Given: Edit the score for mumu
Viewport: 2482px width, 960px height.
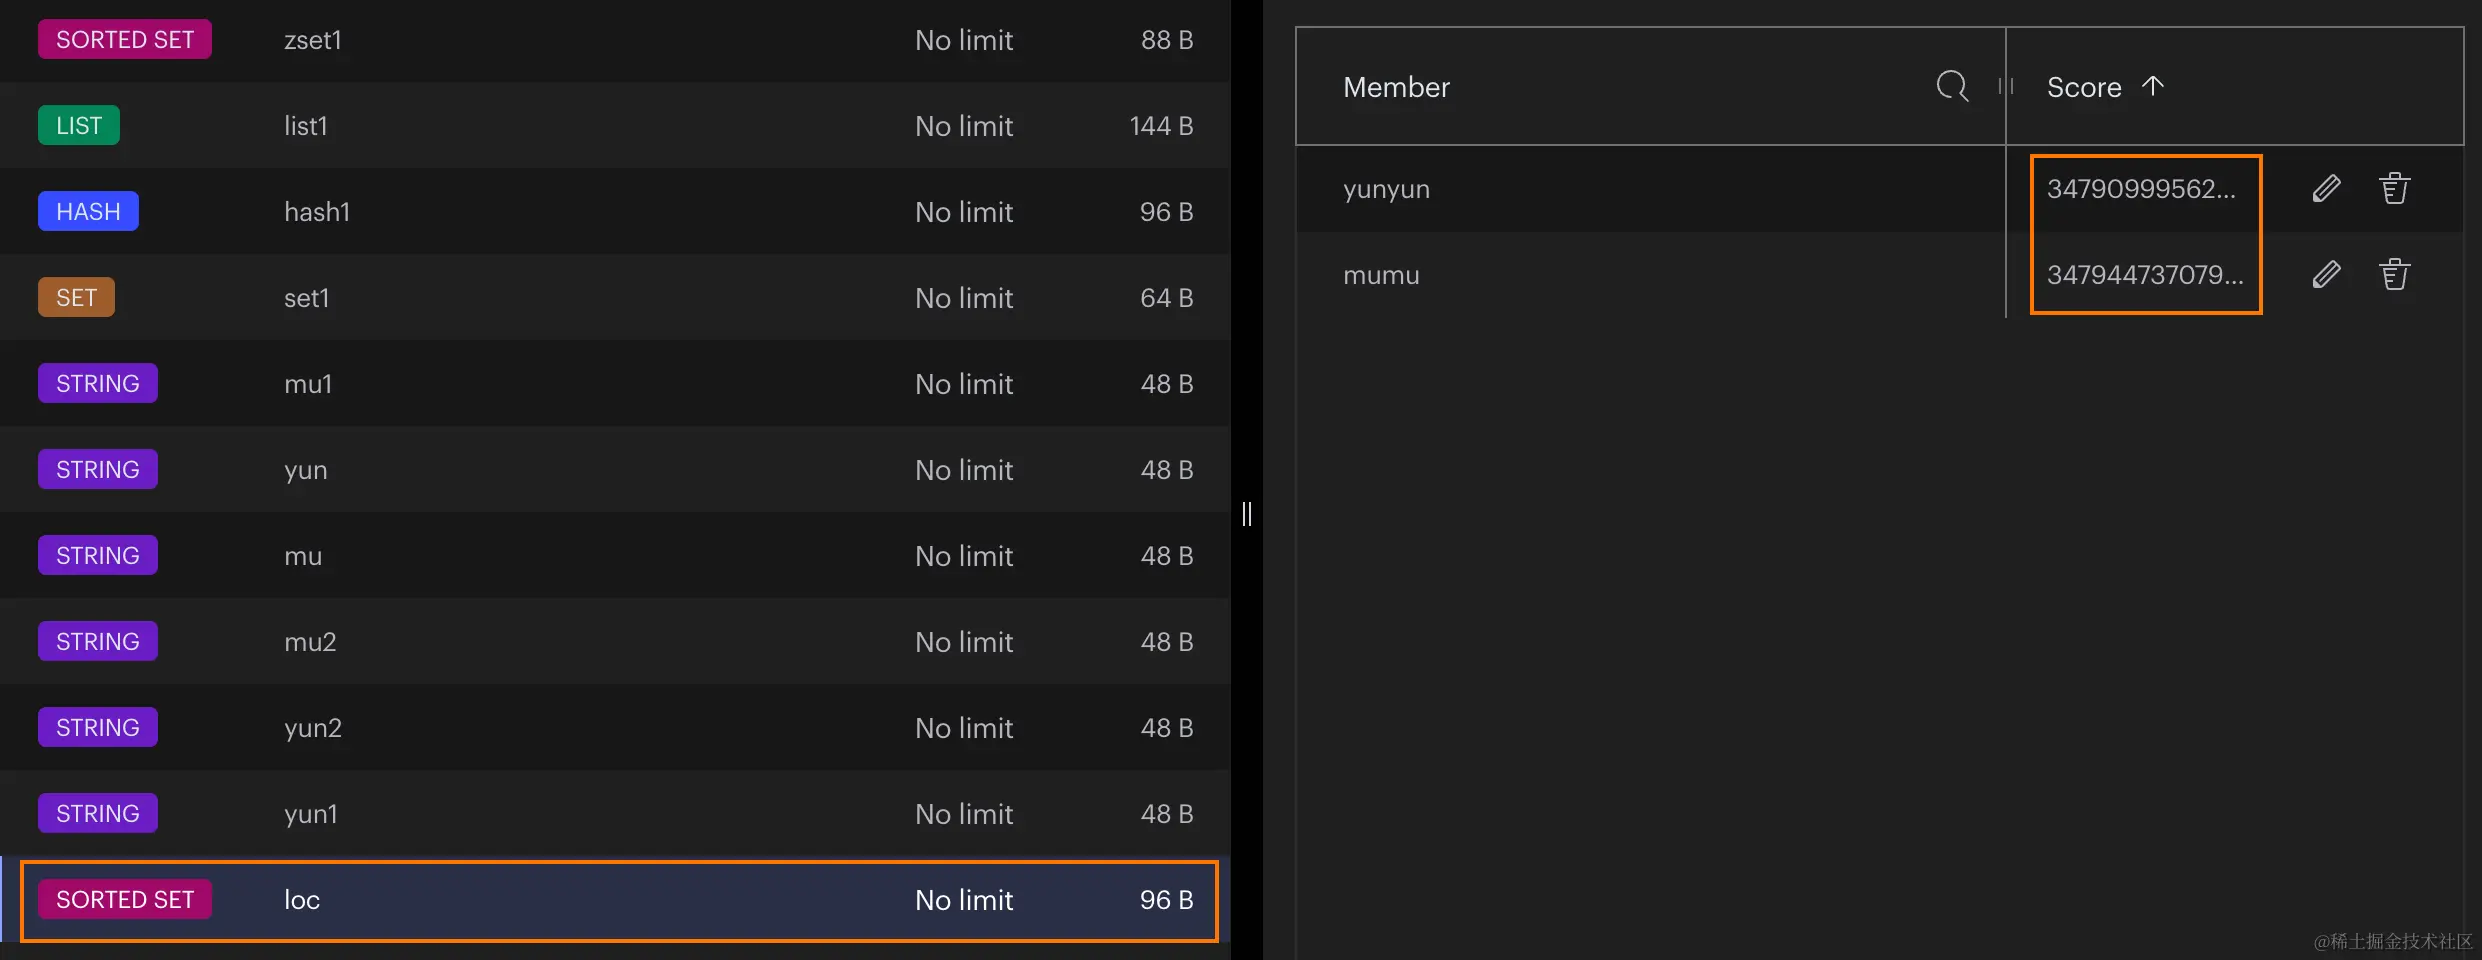Looking at the screenshot, I should pyautogui.click(x=2326, y=275).
